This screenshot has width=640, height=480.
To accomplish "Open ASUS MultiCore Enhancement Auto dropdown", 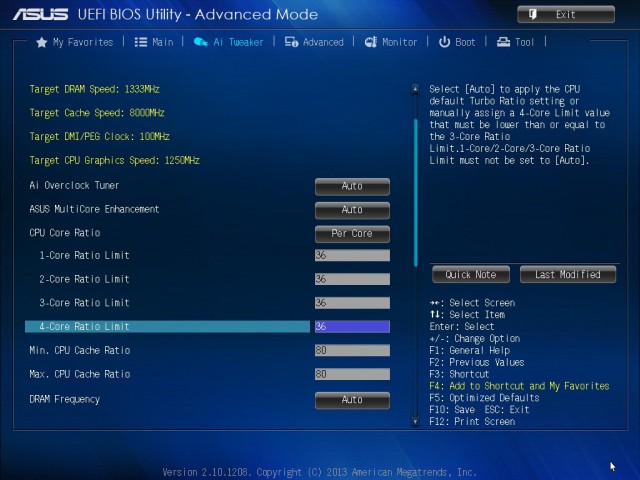I will point(352,210).
